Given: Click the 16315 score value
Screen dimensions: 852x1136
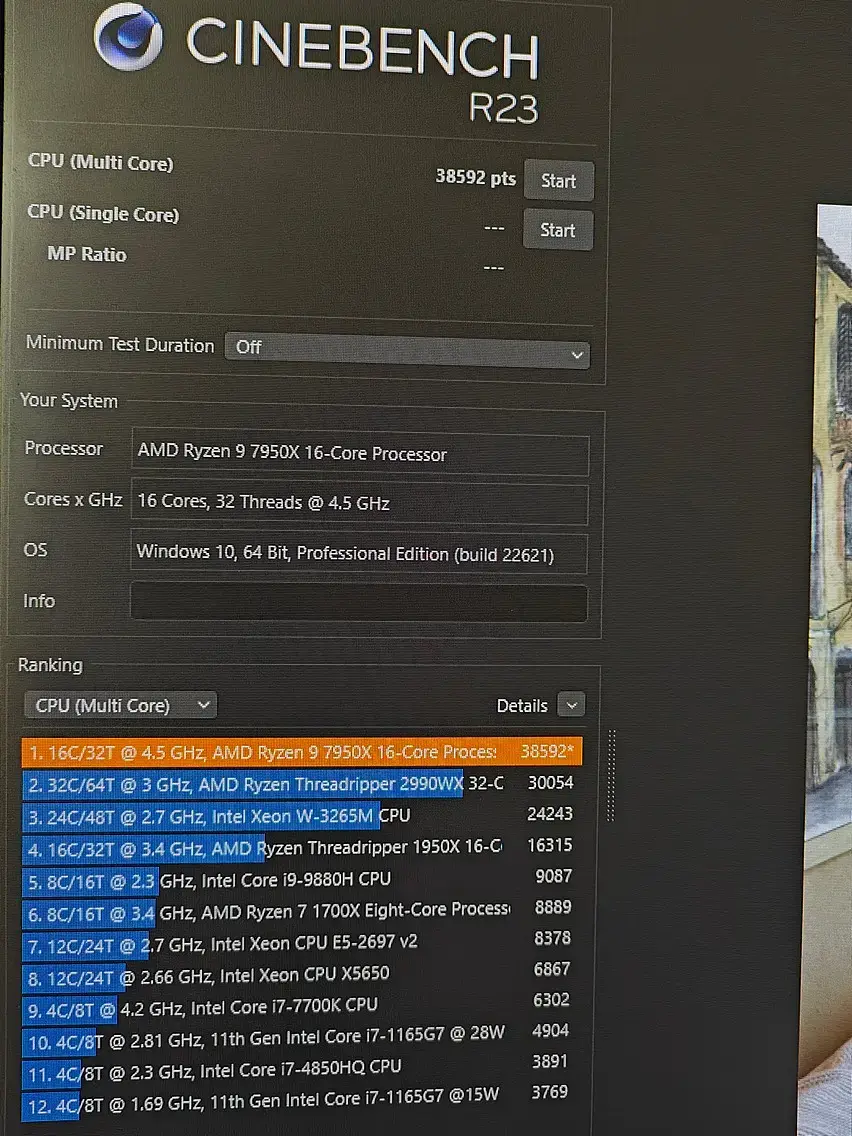Looking at the screenshot, I should [x=550, y=845].
